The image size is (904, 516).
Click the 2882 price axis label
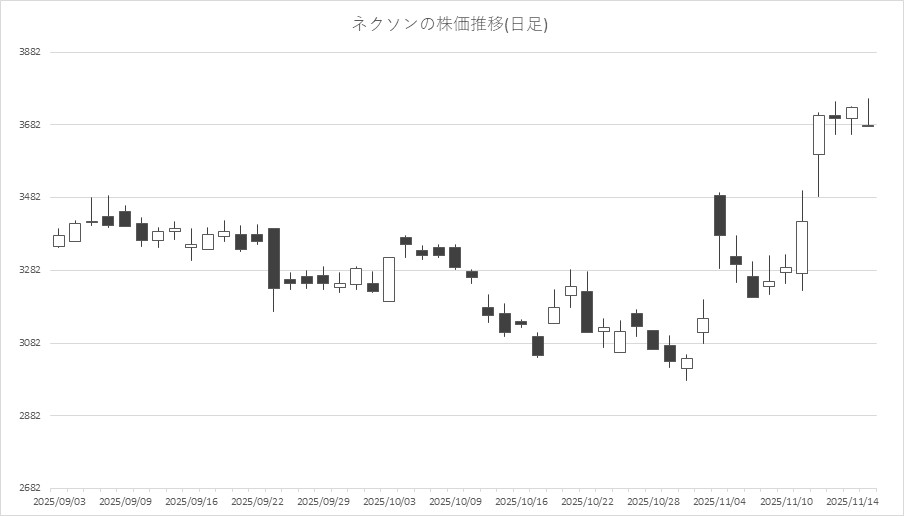[x=29, y=416]
